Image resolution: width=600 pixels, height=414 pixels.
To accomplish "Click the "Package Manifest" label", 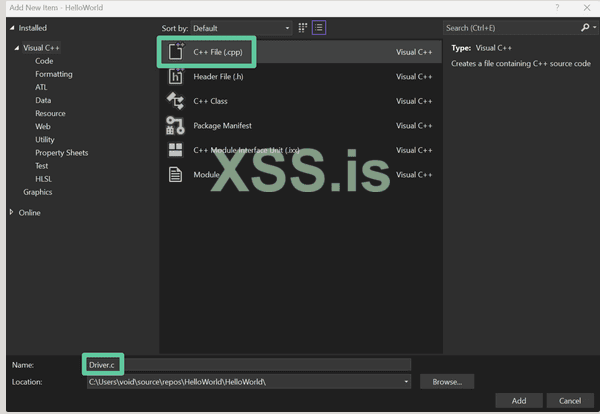I will tap(222, 126).
